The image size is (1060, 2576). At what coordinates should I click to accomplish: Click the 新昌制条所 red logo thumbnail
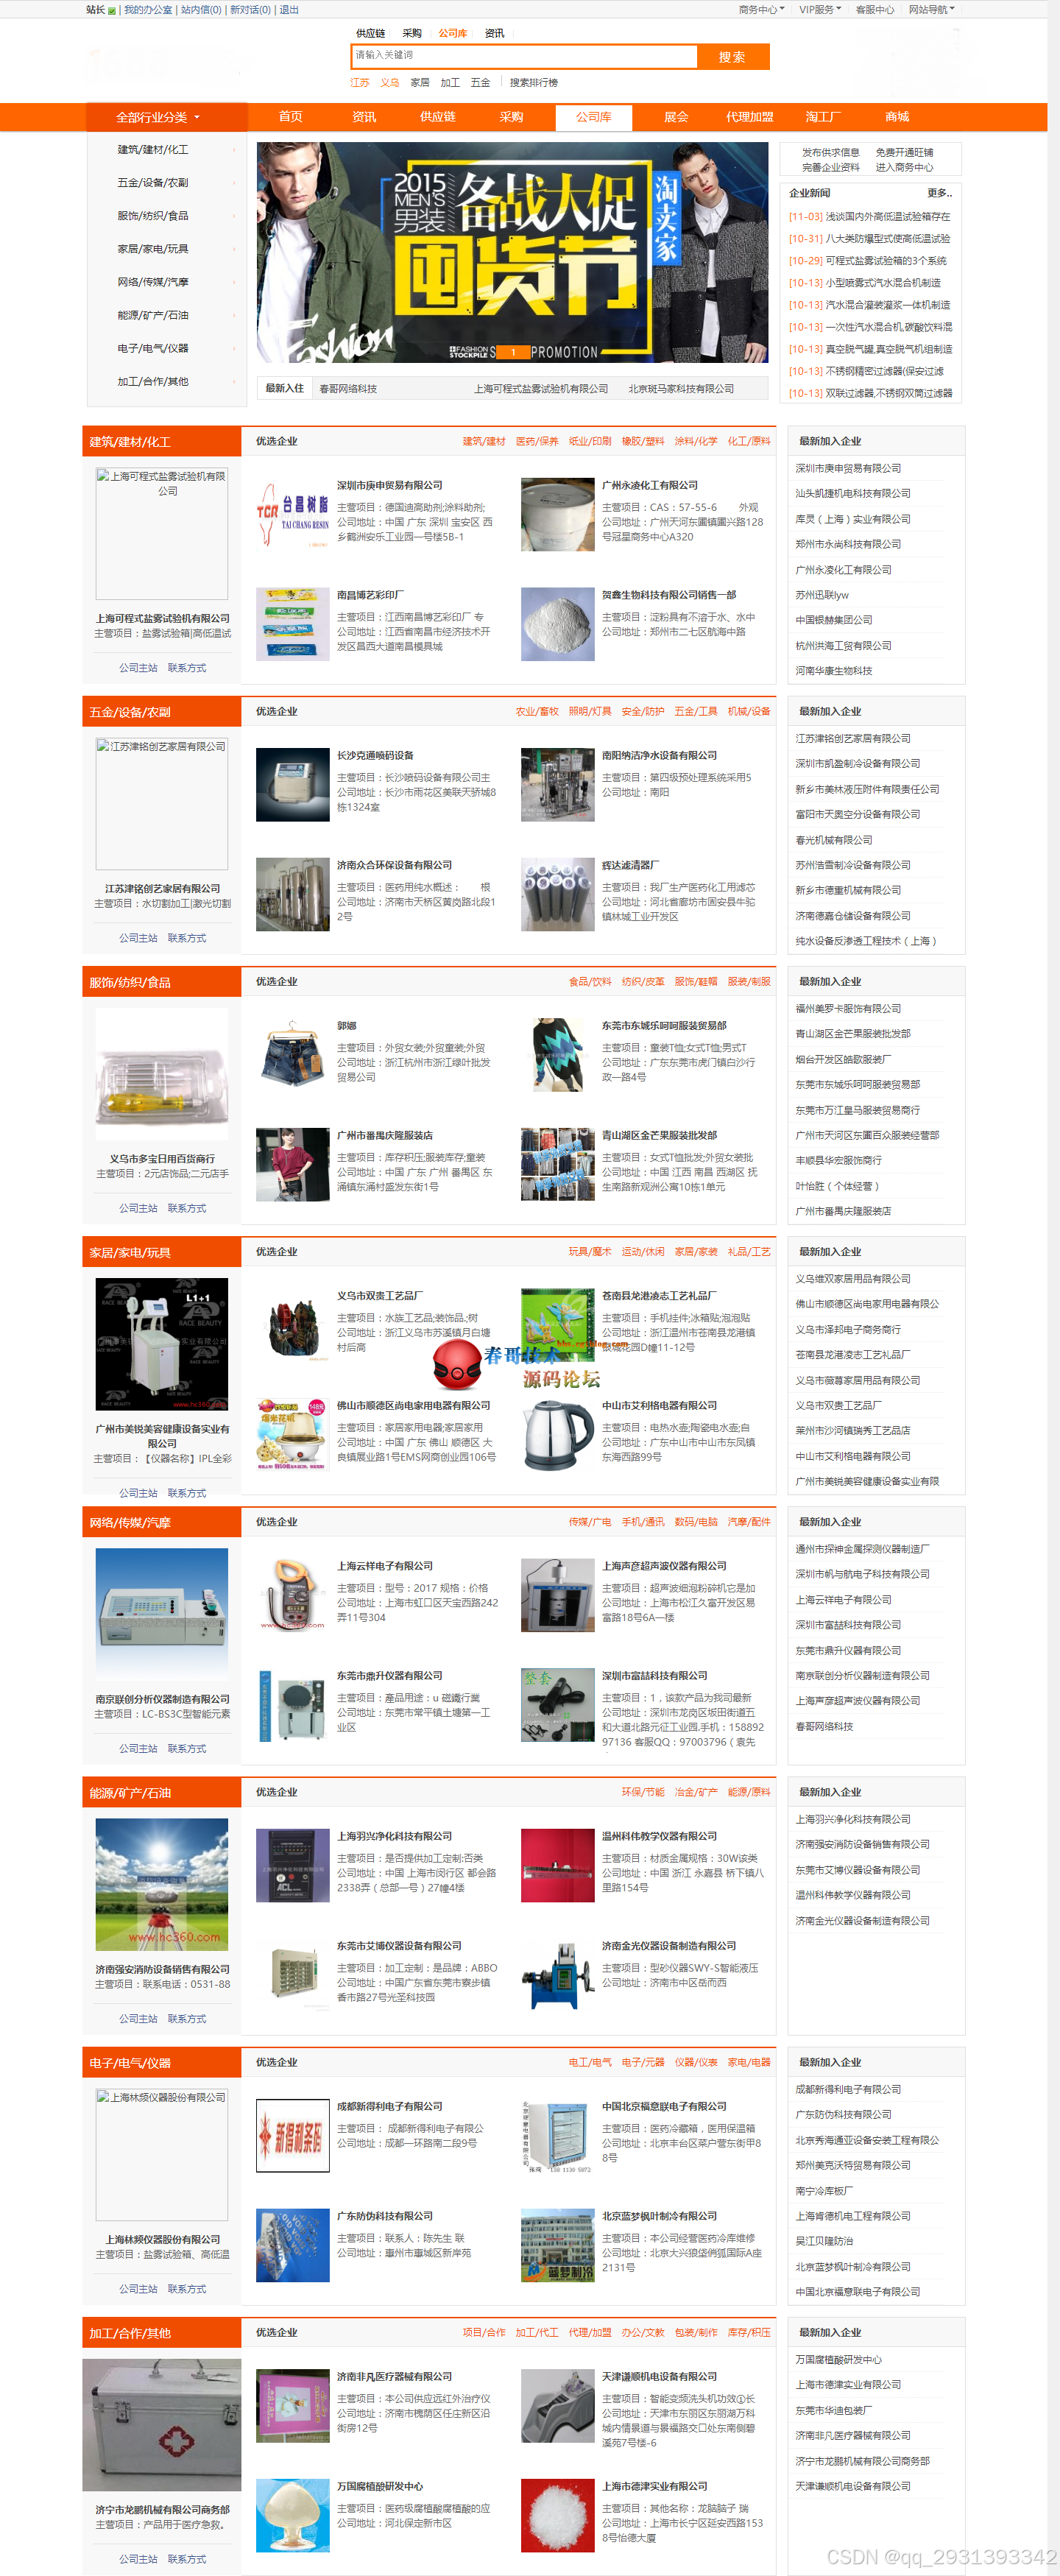point(292,2136)
